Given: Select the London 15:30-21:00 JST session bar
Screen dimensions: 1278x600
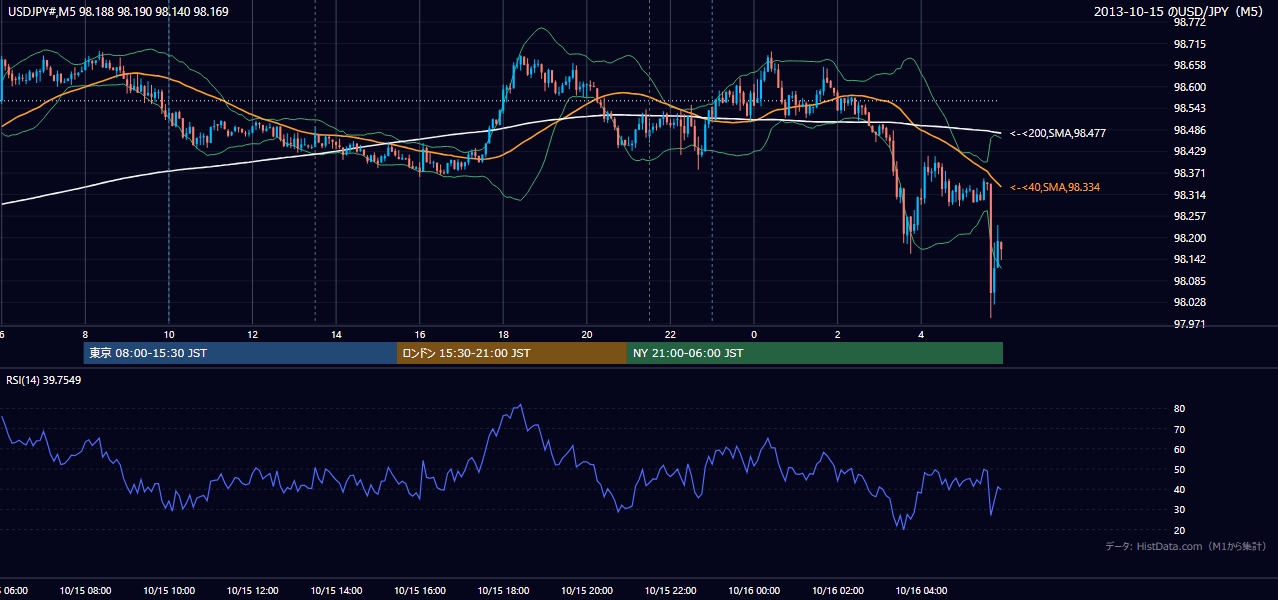Looking at the screenshot, I should point(512,353).
